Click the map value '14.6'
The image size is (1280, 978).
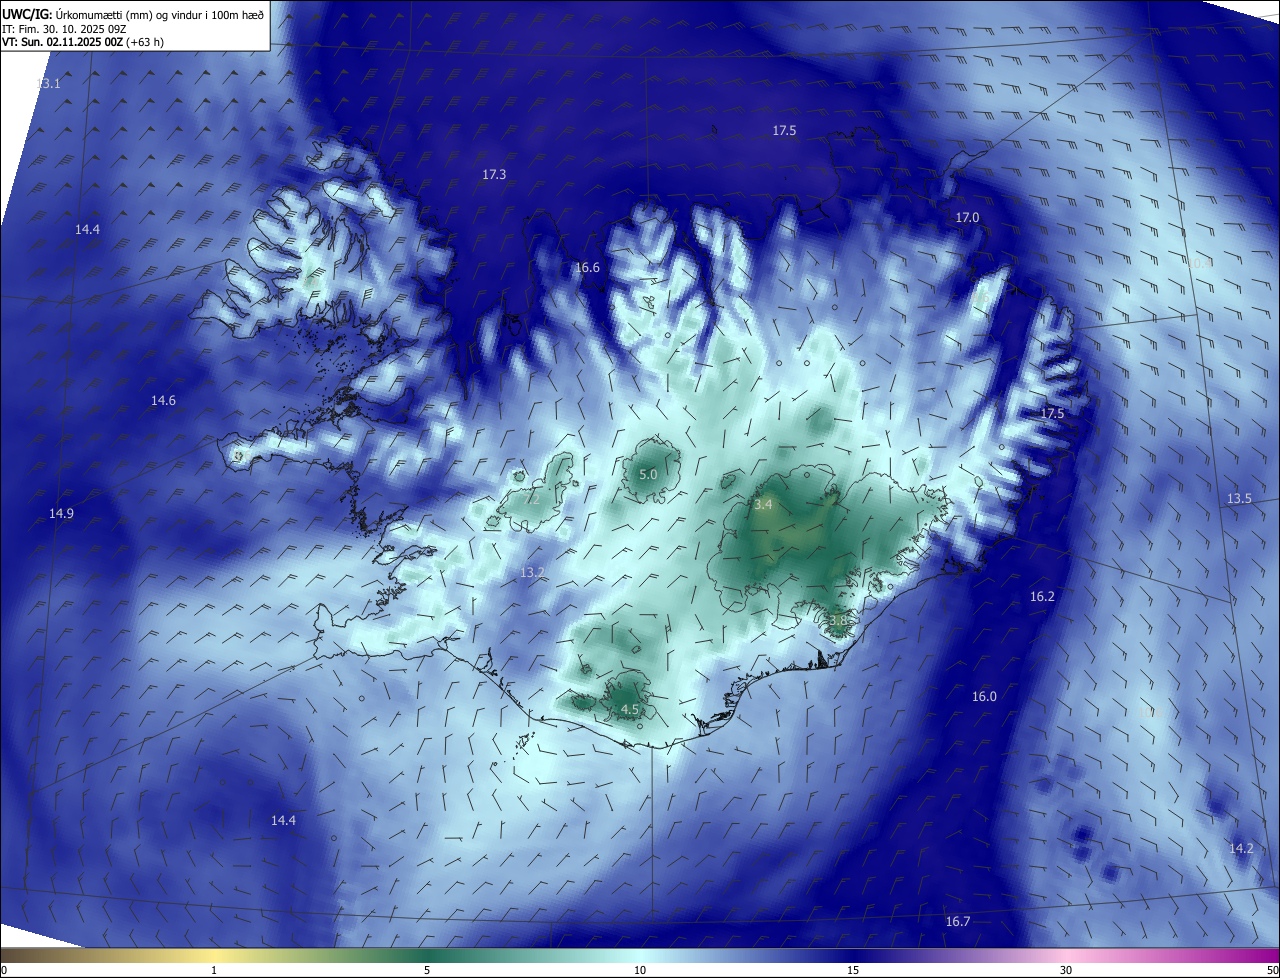click(163, 401)
